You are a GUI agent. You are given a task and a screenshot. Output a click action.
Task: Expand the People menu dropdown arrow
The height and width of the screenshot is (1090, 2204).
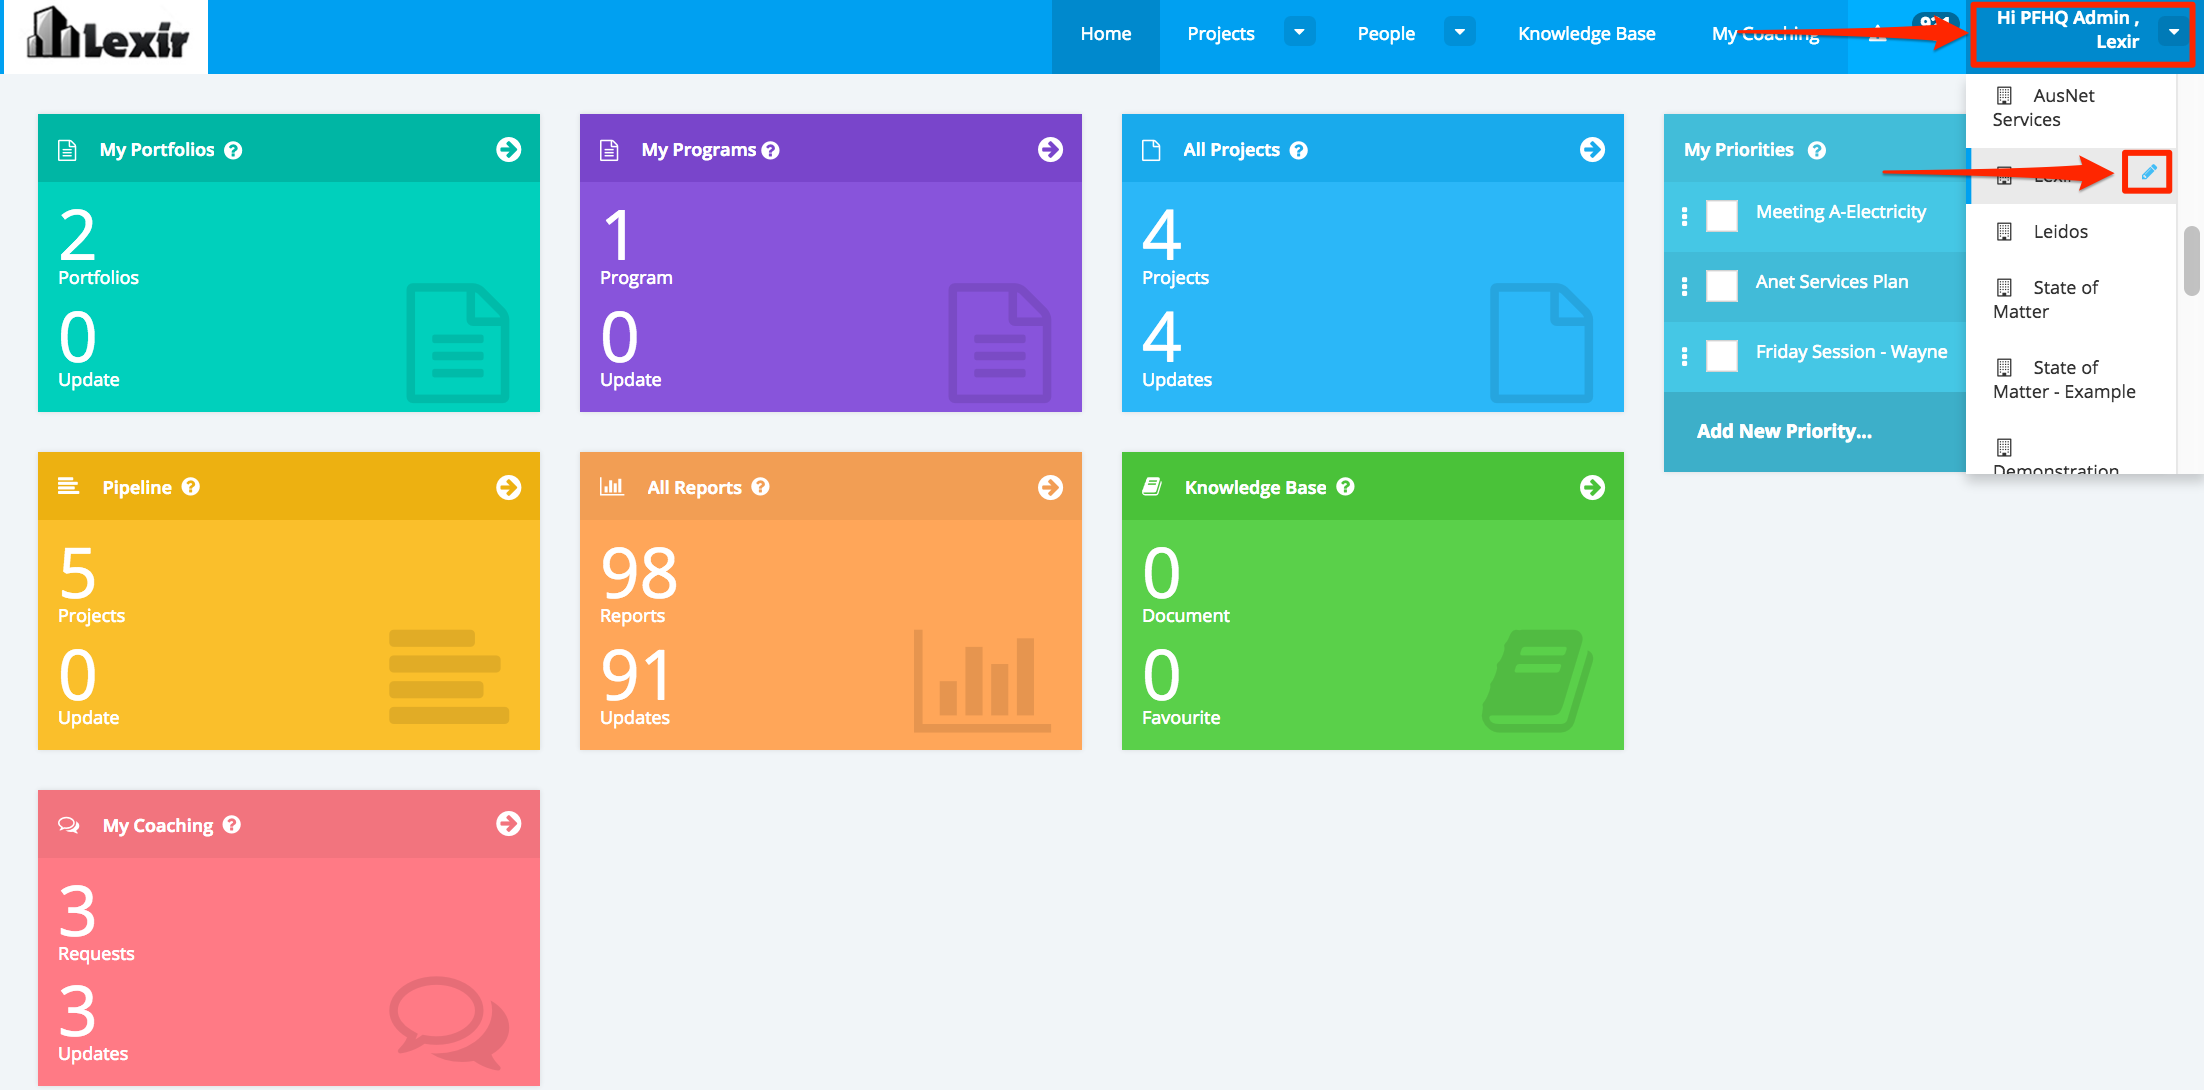coord(1459,33)
